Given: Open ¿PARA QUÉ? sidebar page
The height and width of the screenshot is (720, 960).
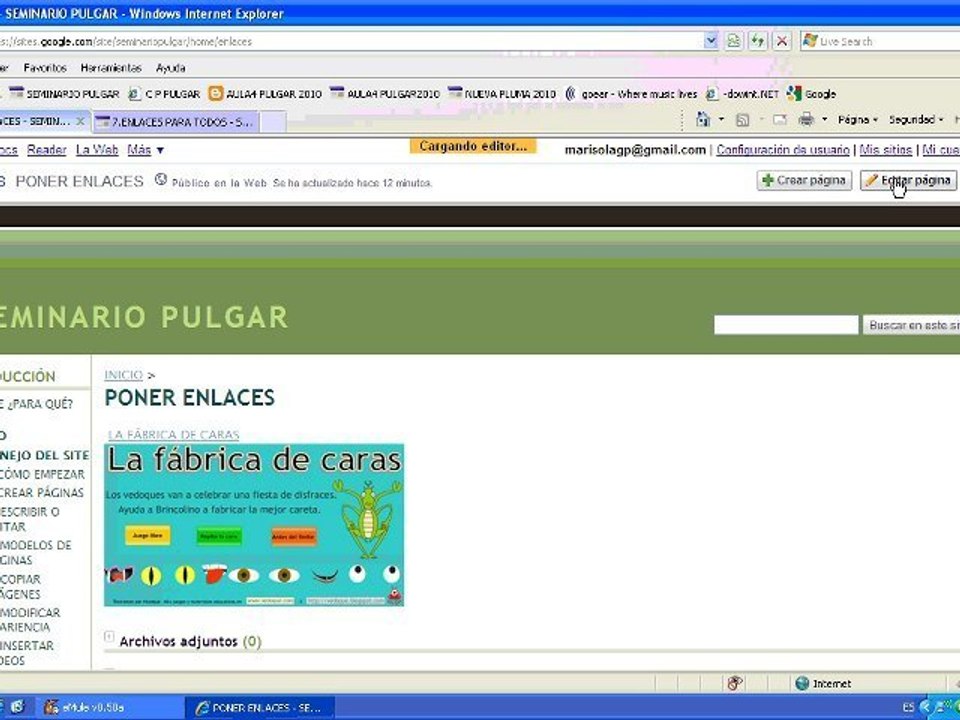Looking at the screenshot, I should [x=37, y=404].
